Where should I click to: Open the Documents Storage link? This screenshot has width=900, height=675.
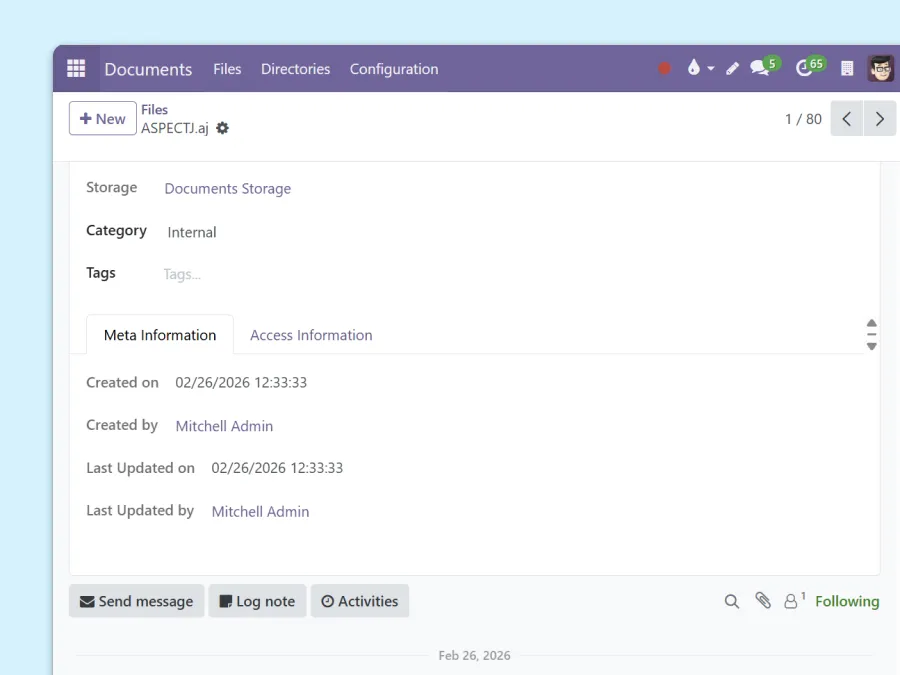[227, 188]
